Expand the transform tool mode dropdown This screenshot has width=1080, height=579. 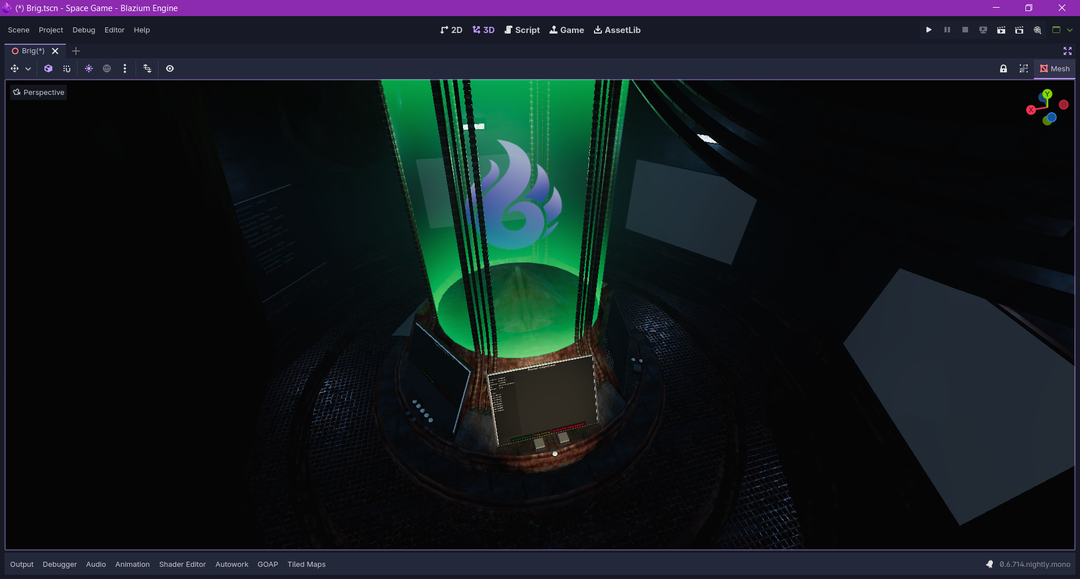coord(28,69)
